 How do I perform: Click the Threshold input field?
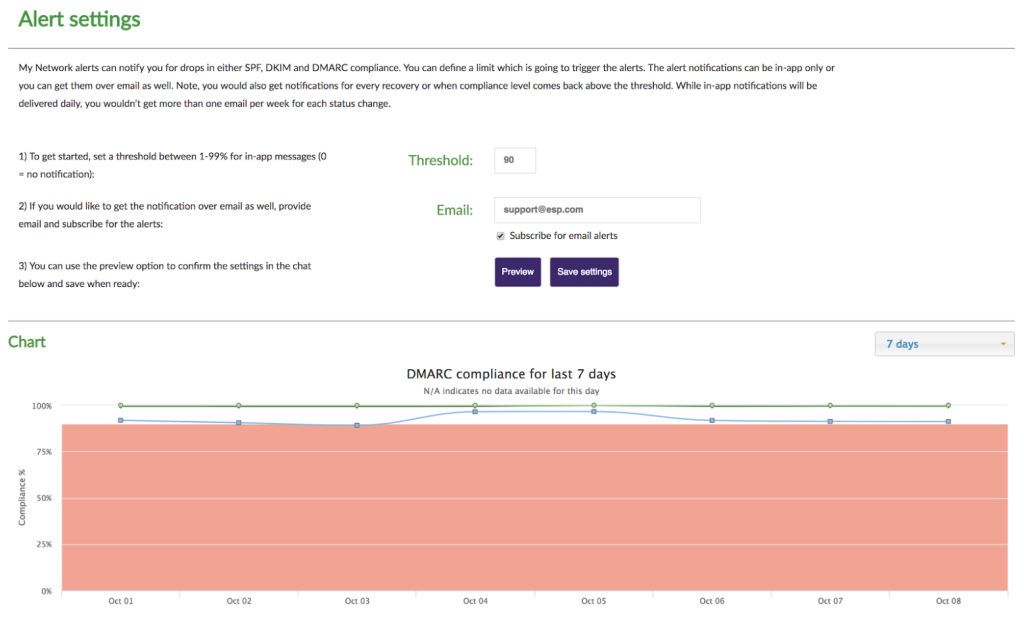[515, 160]
